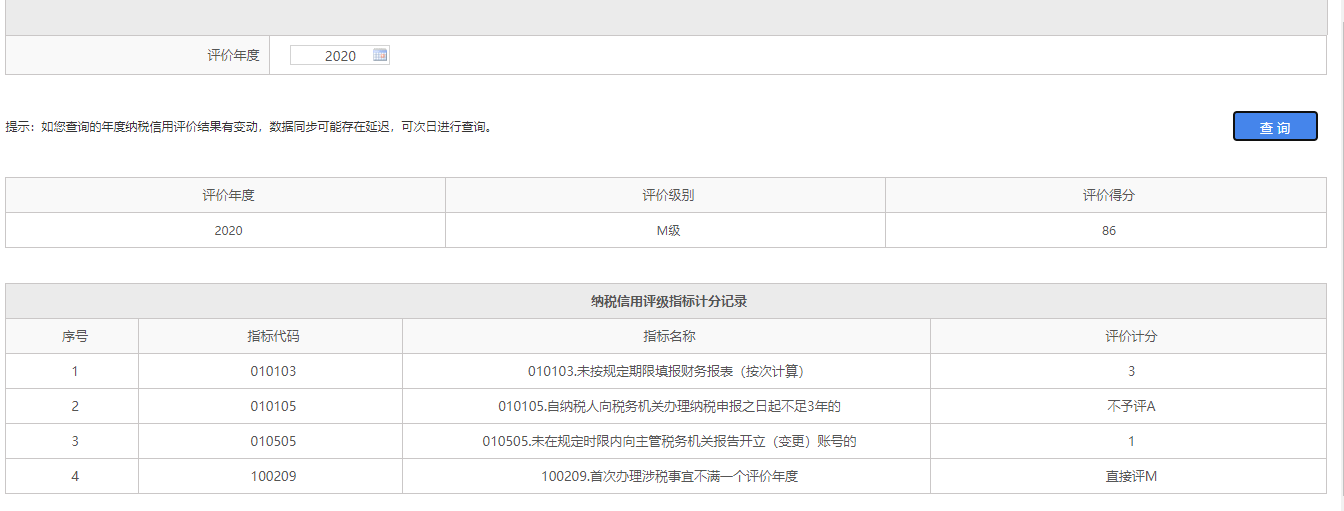Click the 评价计分 column header

[x=1131, y=336]
